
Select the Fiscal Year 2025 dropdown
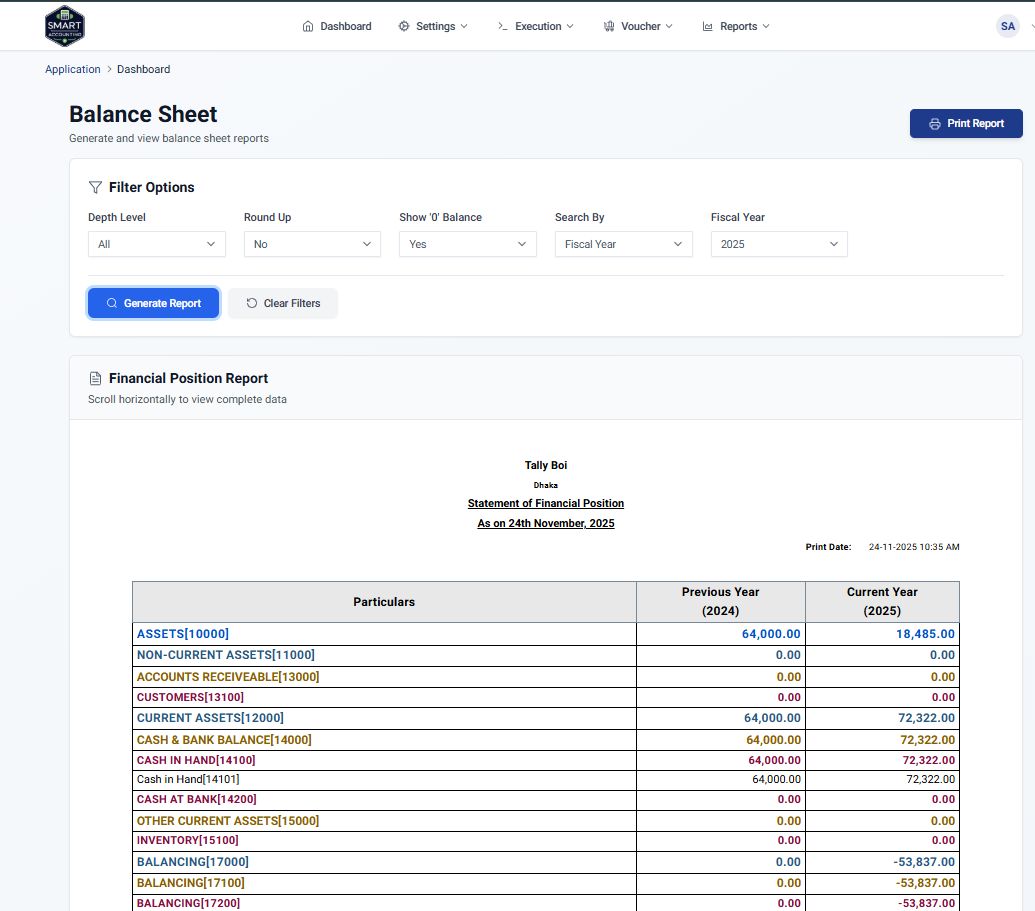779,244
